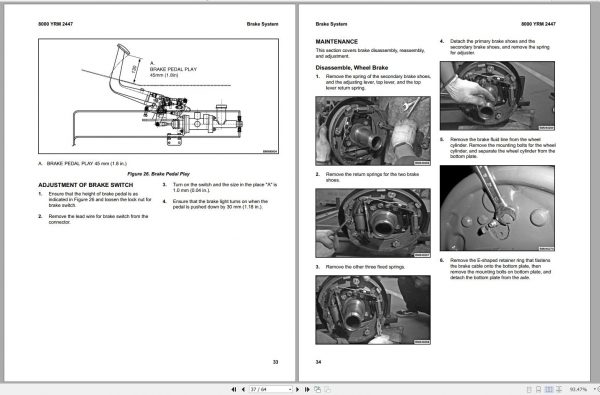The height and width of the screenshot is (395, 600).
Task: Open the page number dropdown arrow
Action: (290, 389)
